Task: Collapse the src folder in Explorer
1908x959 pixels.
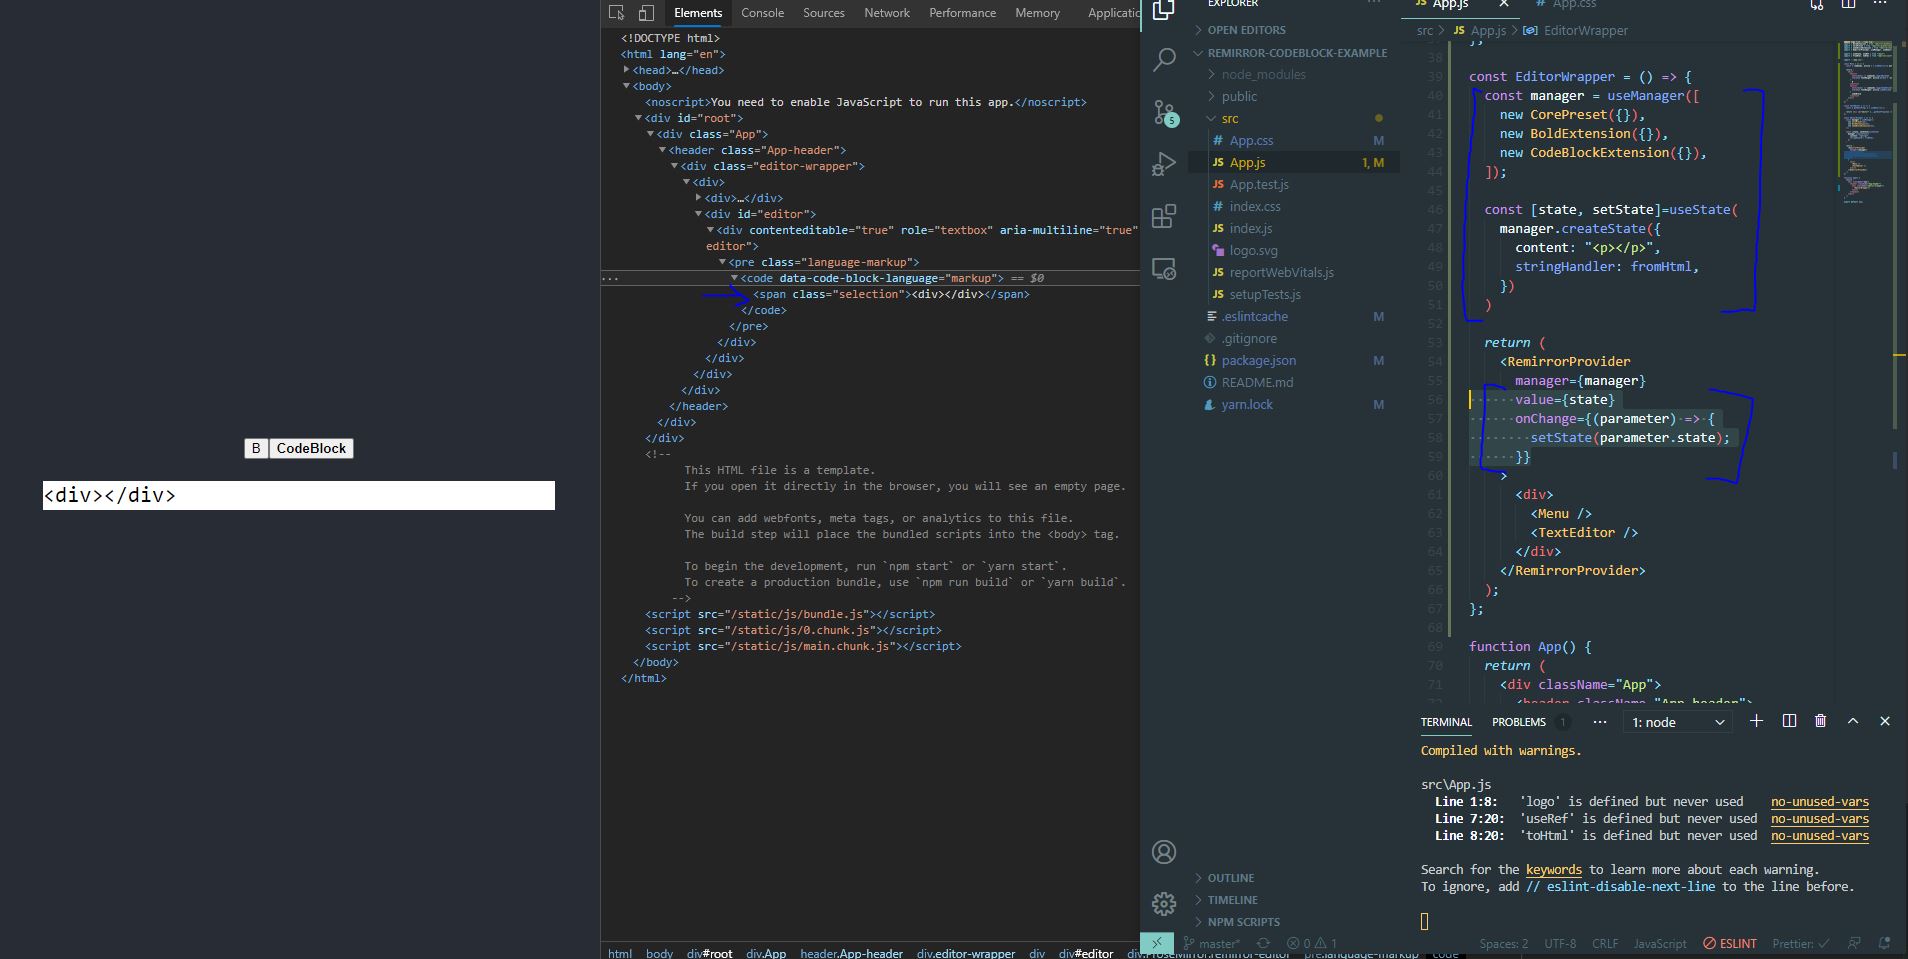Action: [1228, 118]
